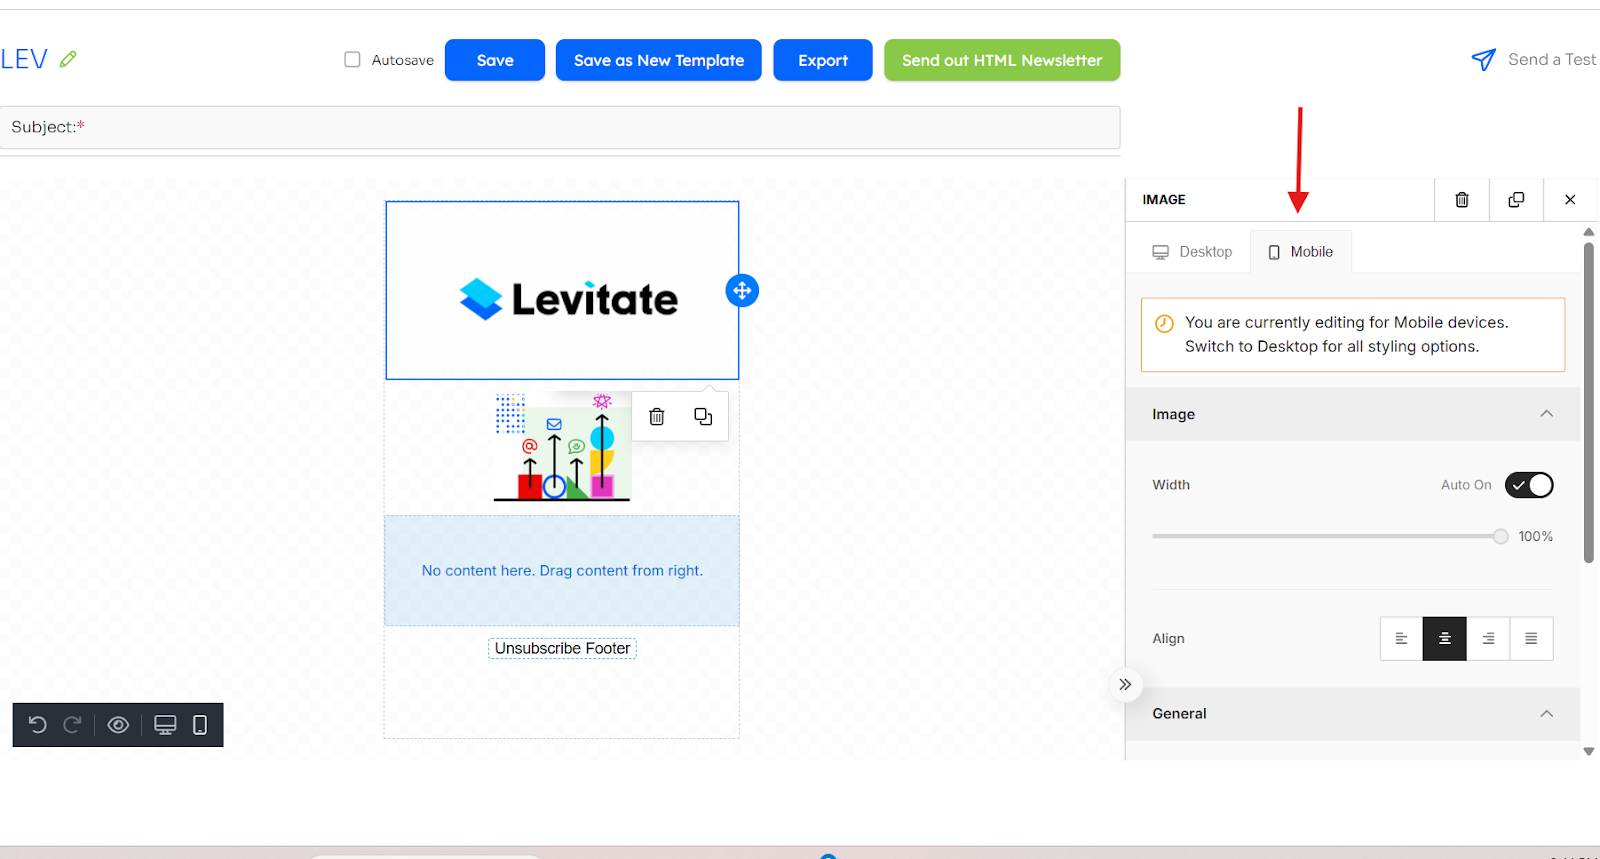Click the LEV title text
This screenshot has height=859, width=1600.
pyautogui.click(x=24, y=59)
